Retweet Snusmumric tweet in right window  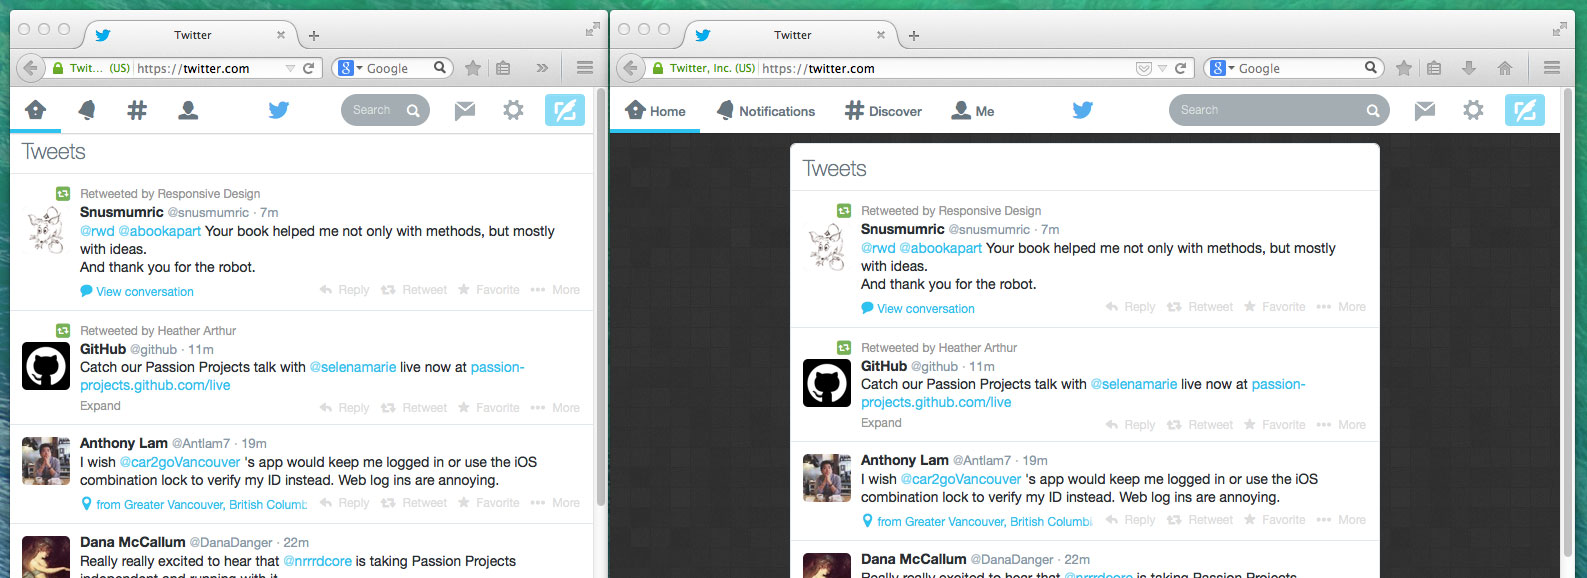pyautogui.click(x=1200, y=307)
